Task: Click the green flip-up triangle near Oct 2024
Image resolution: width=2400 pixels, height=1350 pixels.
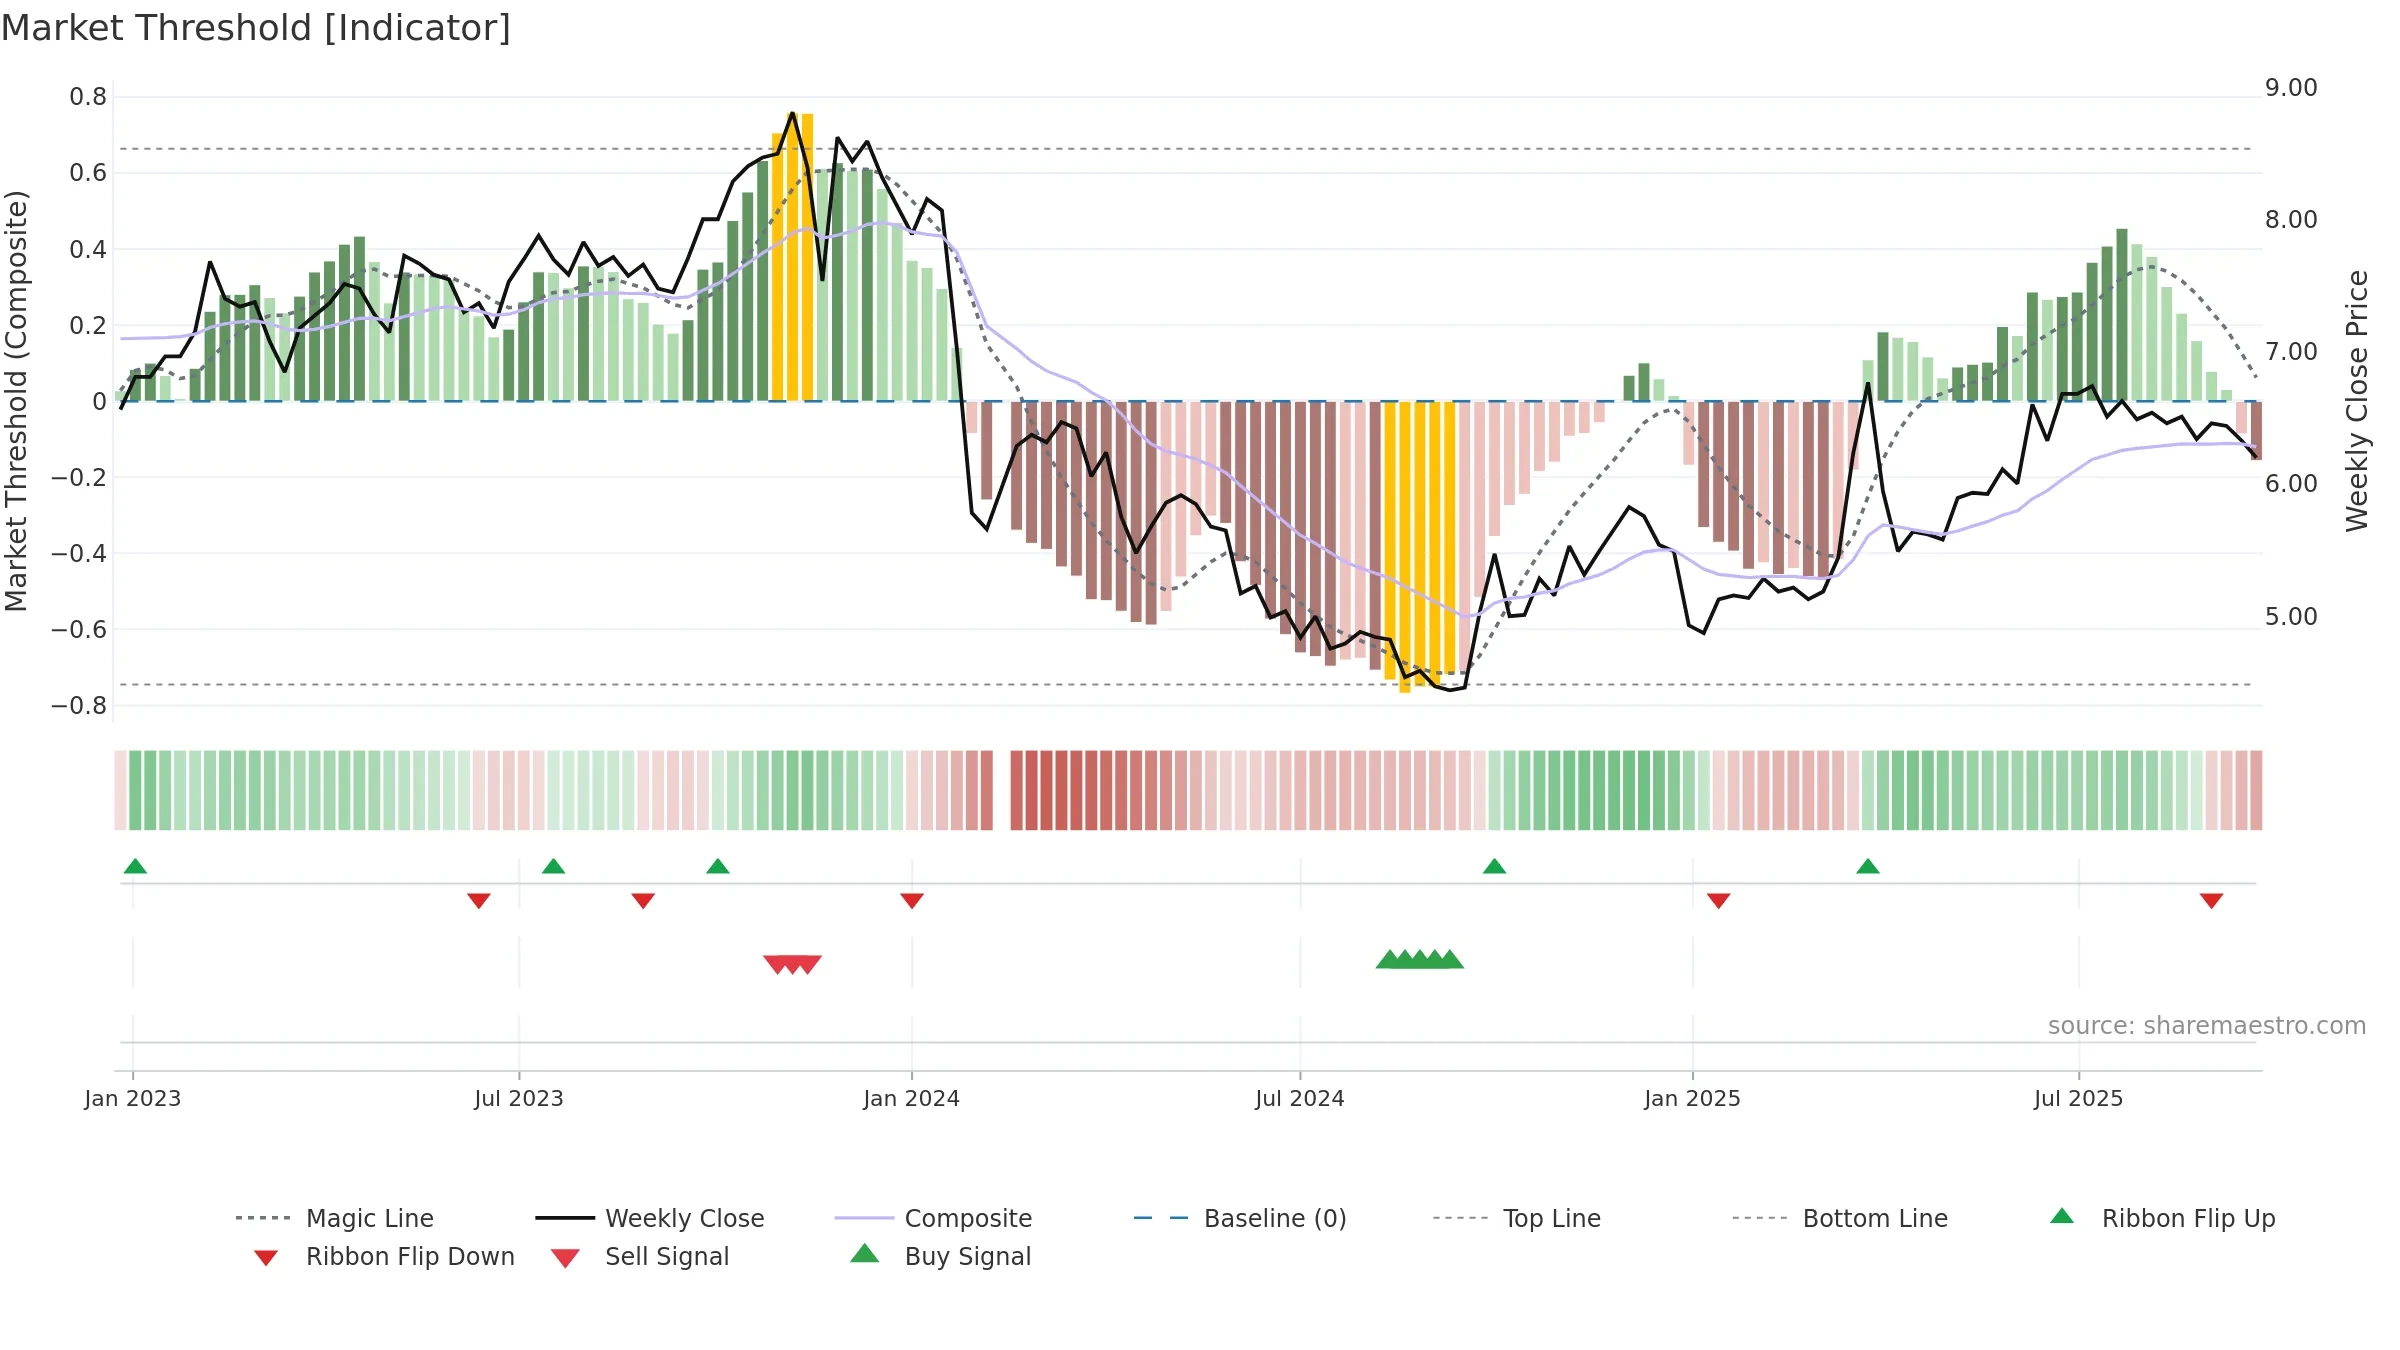Action: [1494, 866]
